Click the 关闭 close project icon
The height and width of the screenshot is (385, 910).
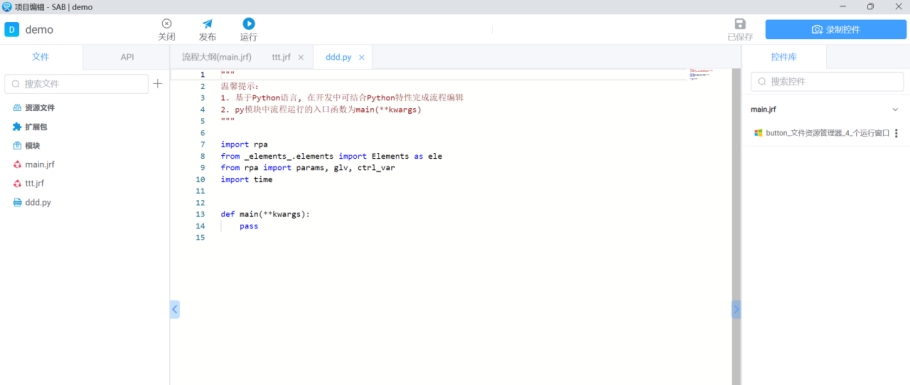point(167,24)
